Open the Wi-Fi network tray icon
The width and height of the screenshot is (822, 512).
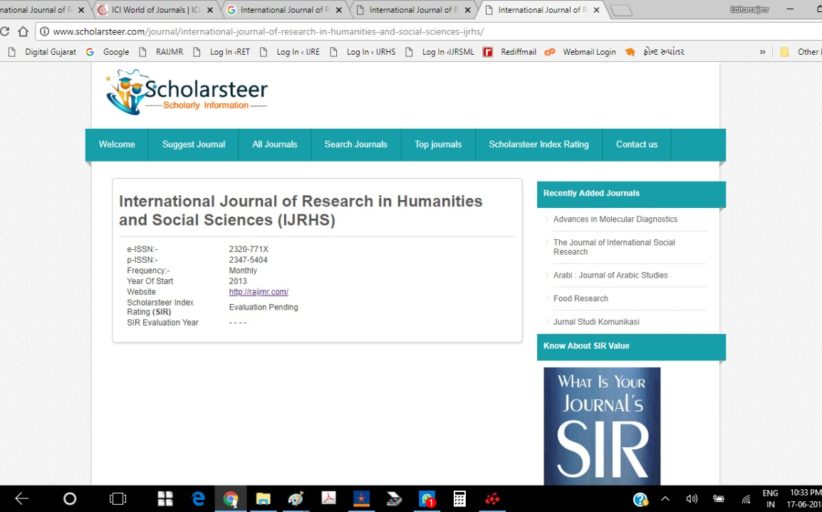tap(745, 499)
